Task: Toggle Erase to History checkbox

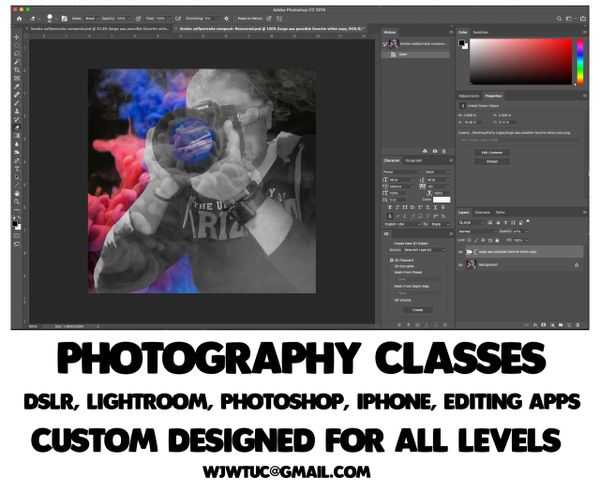Action: click(235, 18)
